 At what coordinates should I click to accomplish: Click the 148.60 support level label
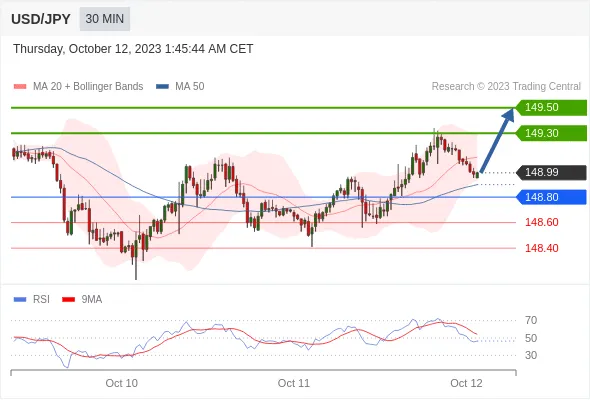coord(541,222)
